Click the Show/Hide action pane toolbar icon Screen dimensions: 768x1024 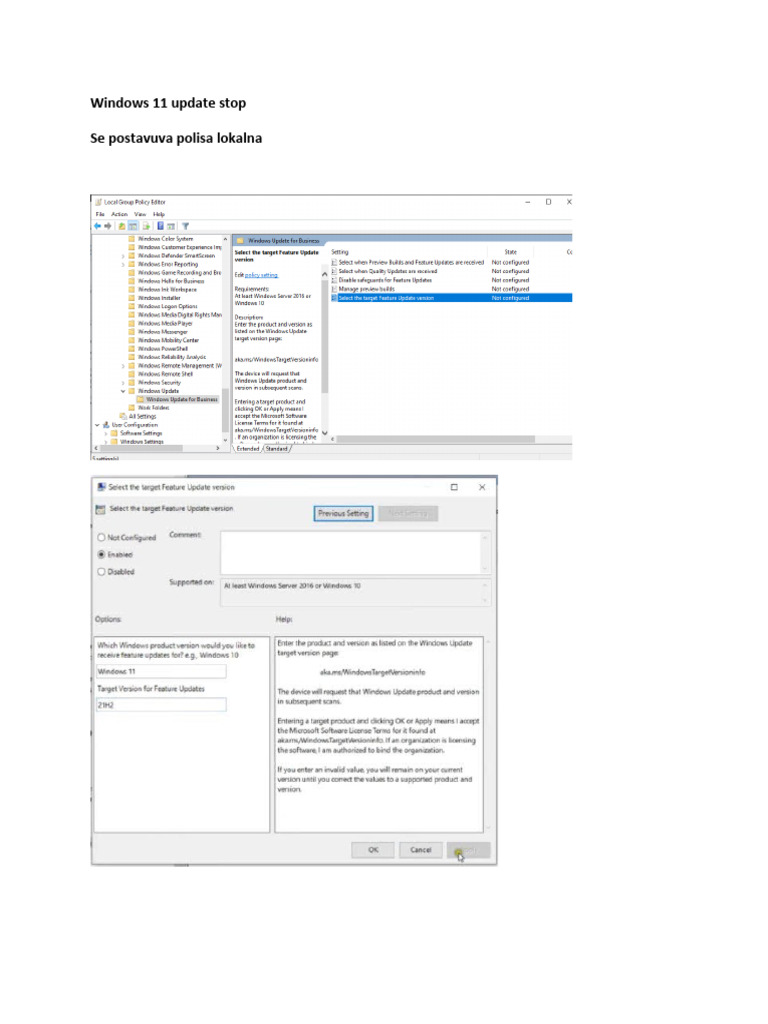tap(171, 226)
